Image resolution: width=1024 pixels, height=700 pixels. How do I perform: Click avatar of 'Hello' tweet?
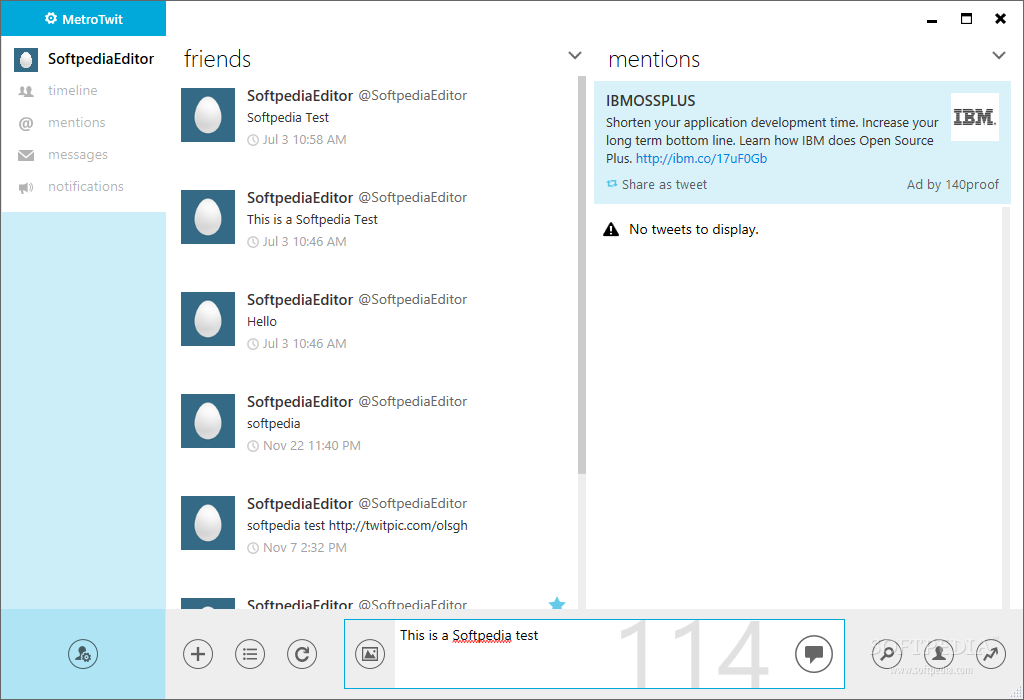[x=208, y=319]
